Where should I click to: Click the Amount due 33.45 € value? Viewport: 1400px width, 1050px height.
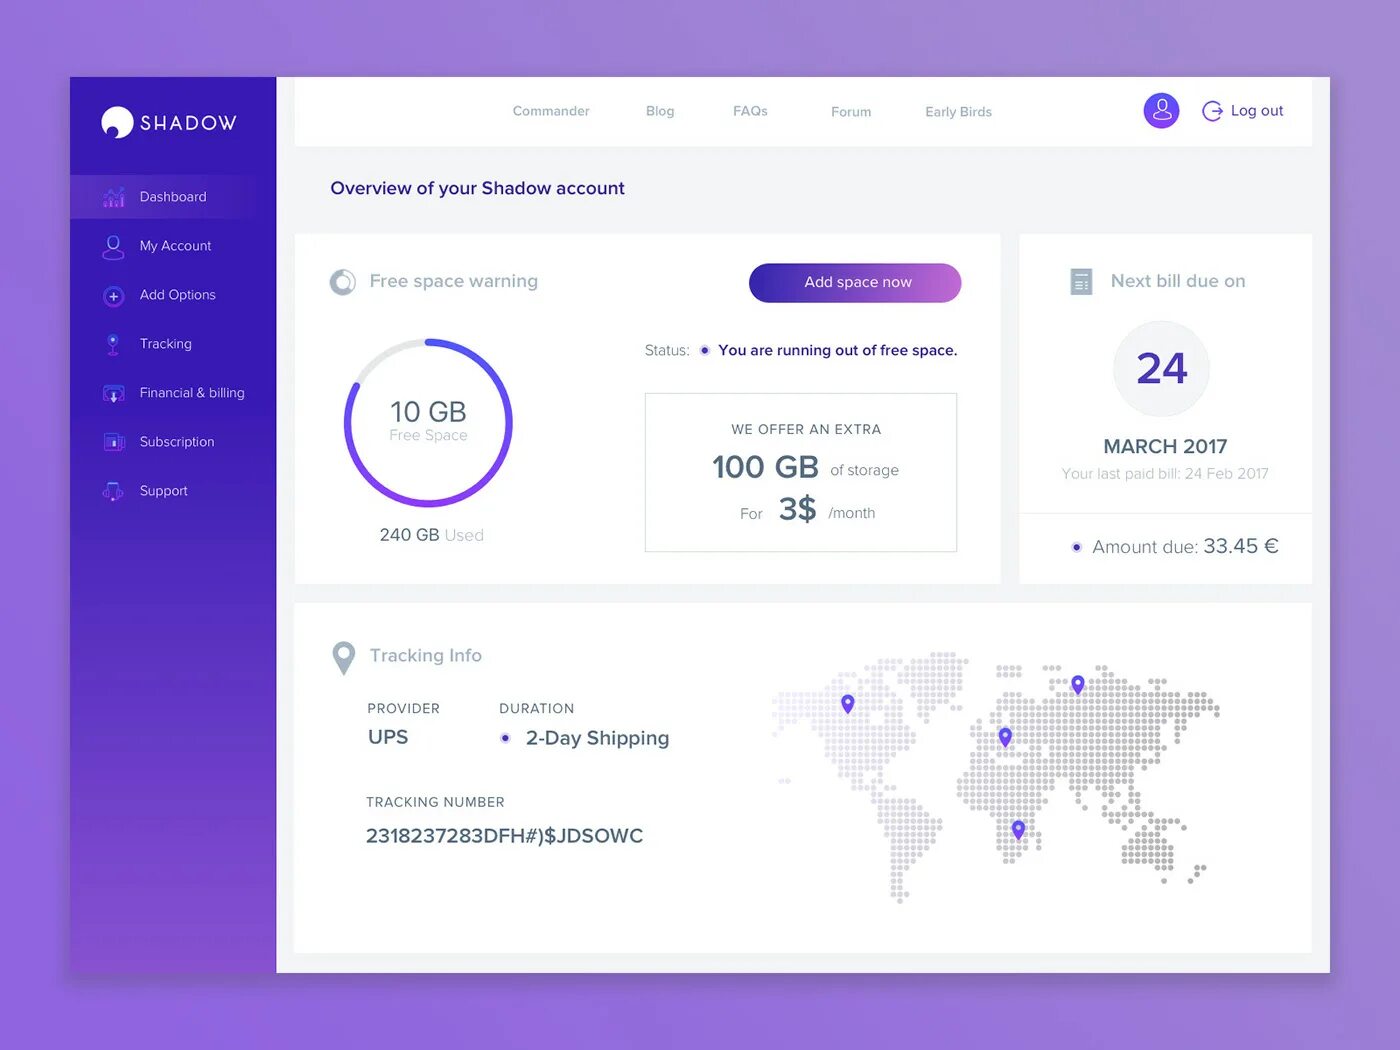(x=1240, y=546)
